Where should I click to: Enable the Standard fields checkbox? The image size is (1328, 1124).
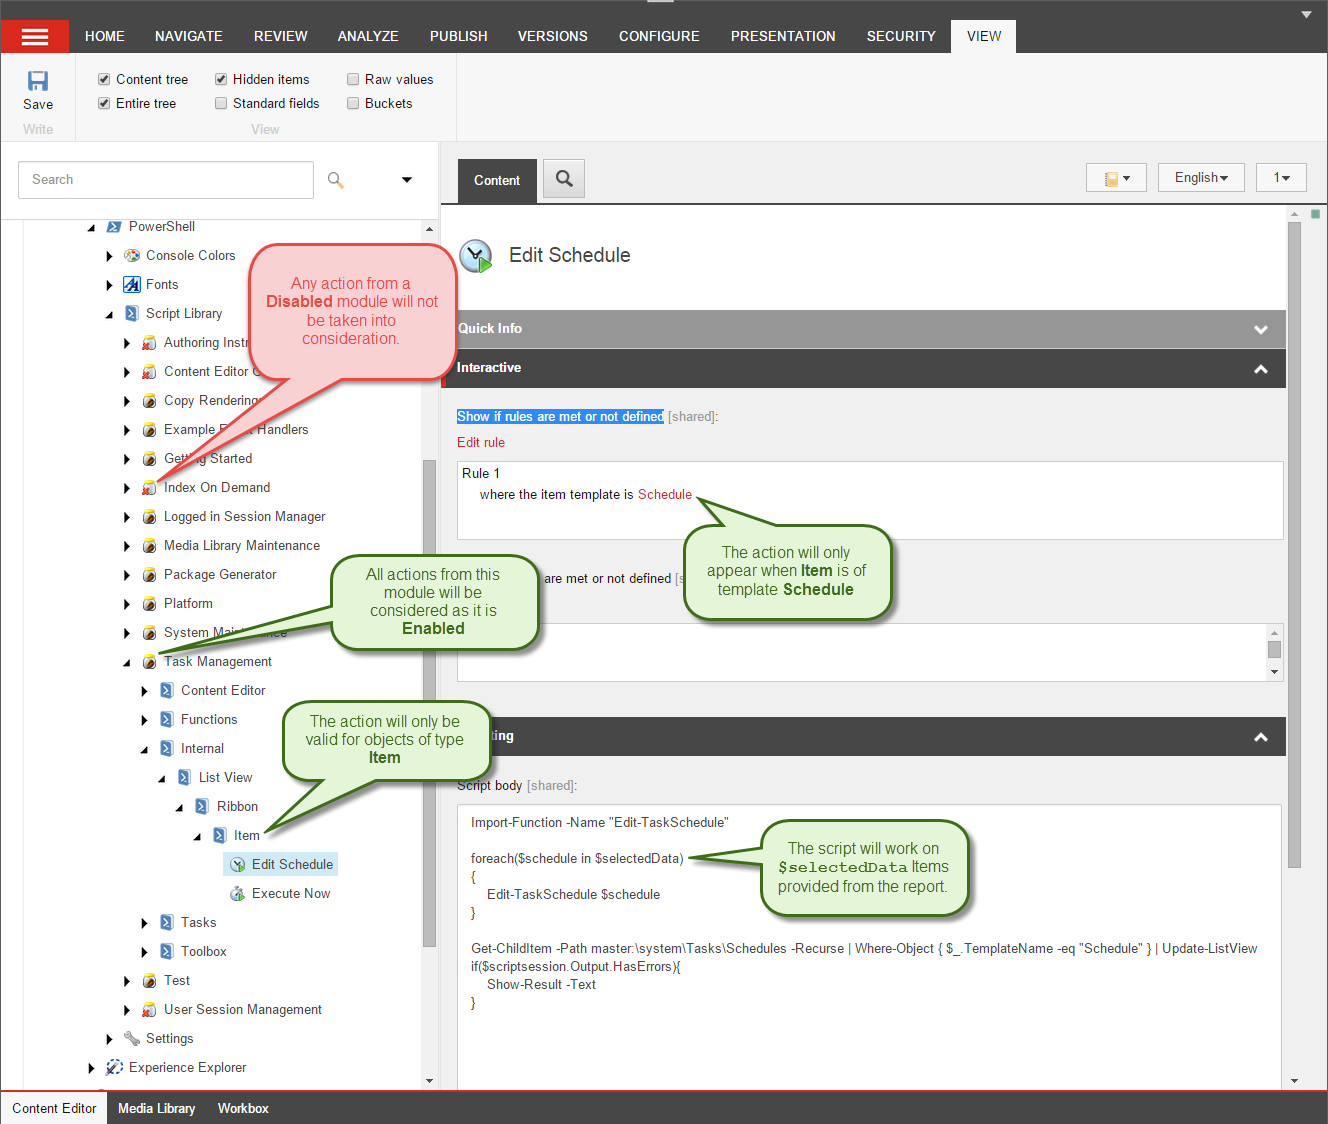click(221, 104)
